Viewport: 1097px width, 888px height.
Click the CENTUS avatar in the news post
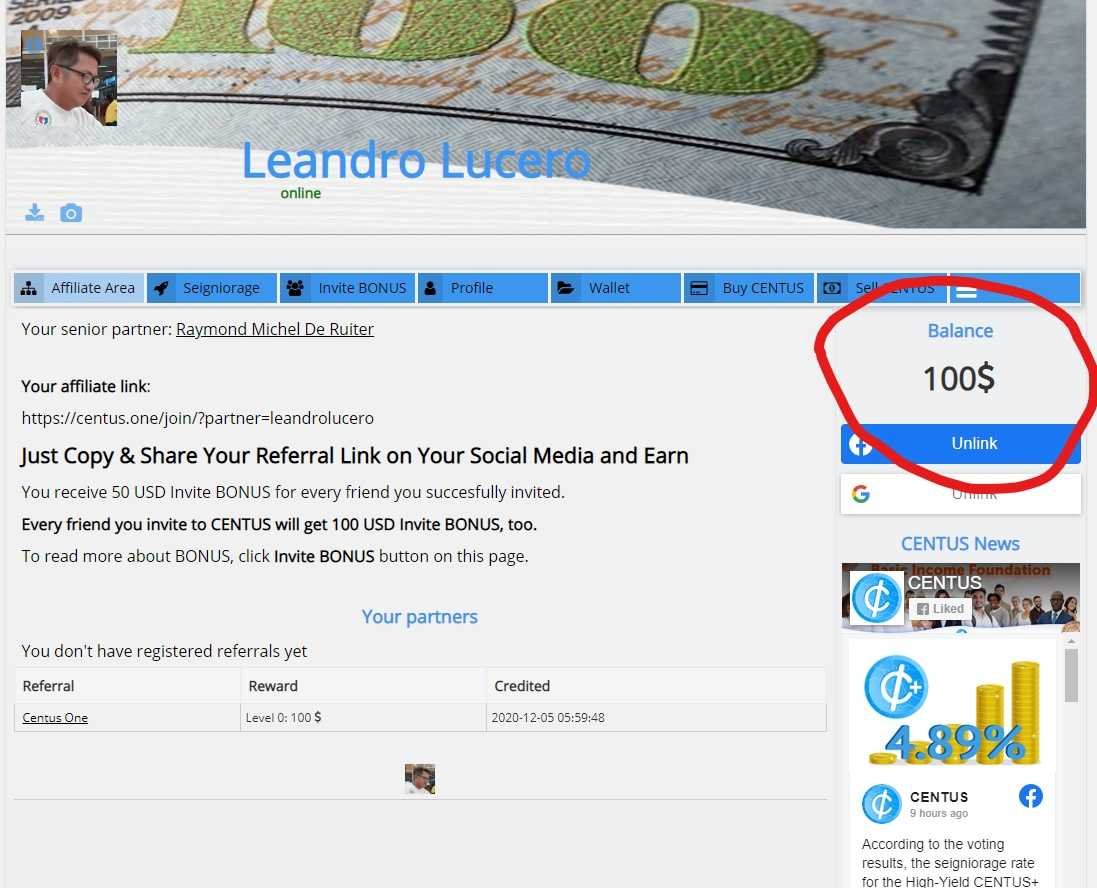[882, 804]
